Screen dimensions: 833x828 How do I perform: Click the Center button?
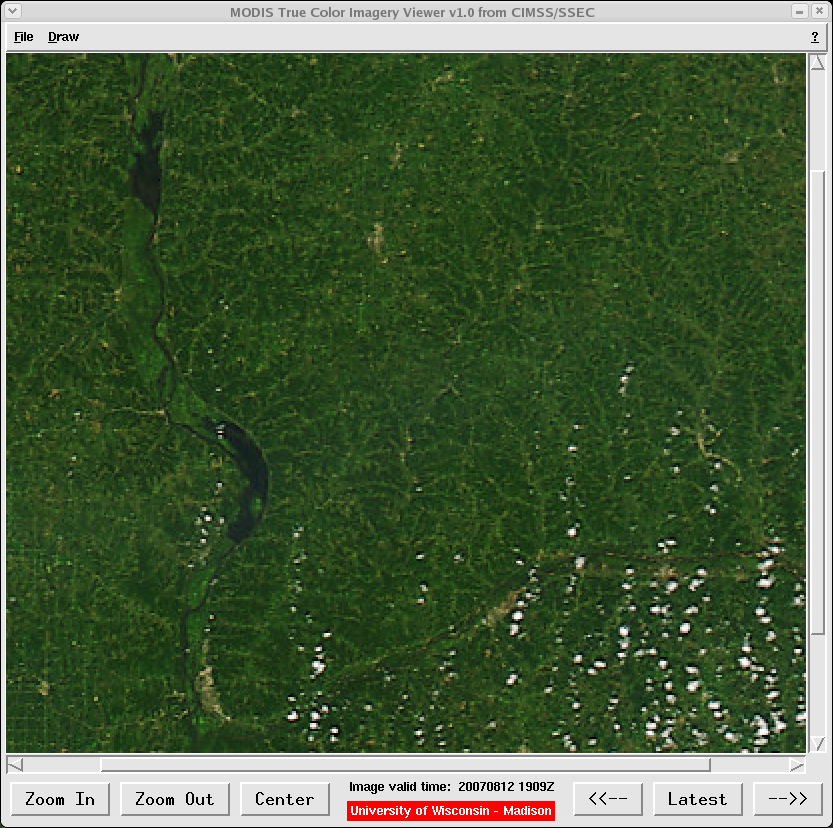tap(285, 799)
